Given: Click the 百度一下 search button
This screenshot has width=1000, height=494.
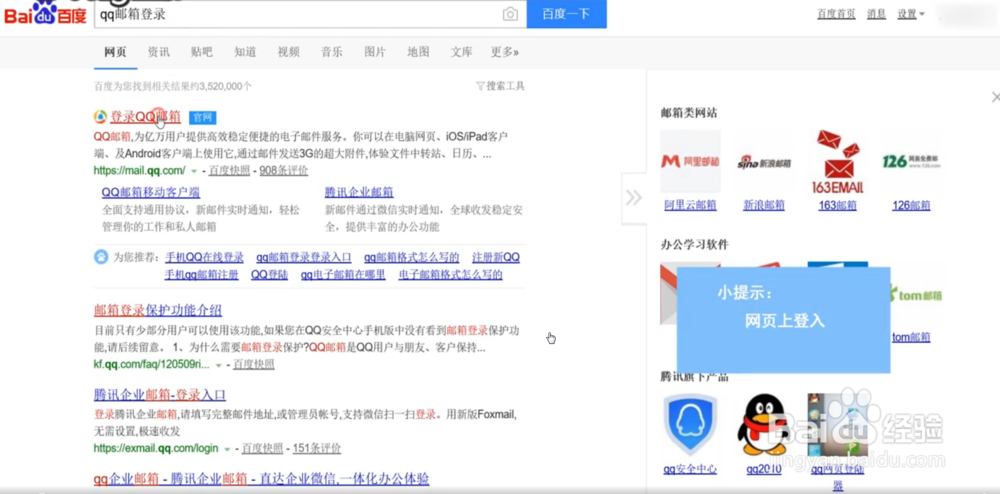Looking at the screenshot, I should [566, 14].
